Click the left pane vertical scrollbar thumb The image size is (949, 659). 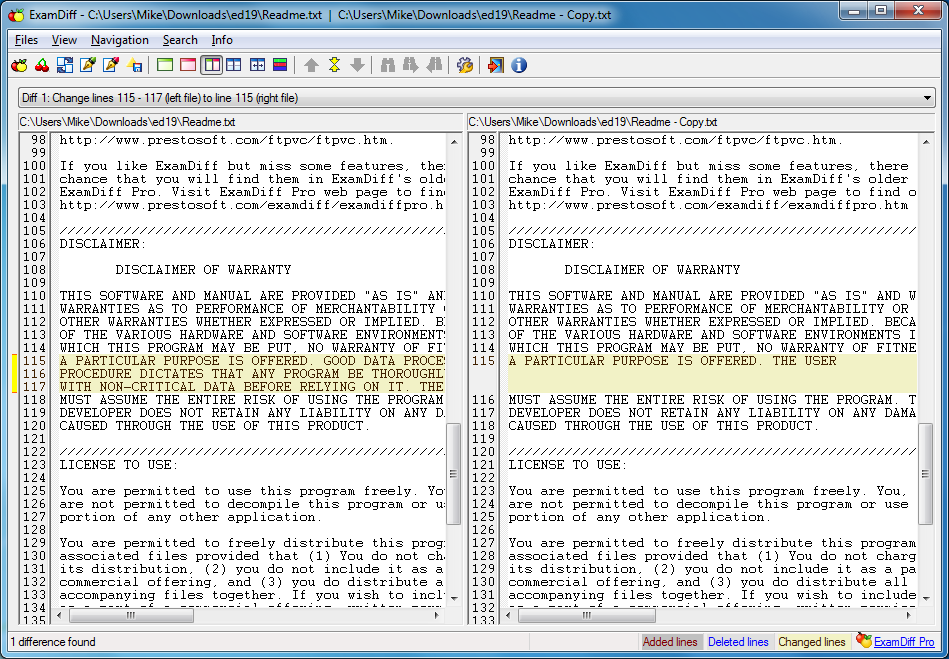tap(454, 474)
